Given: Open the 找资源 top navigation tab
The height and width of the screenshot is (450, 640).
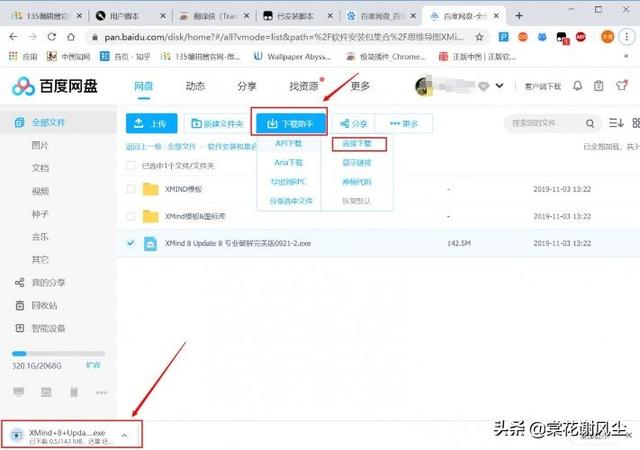Looking at the screenshot, I should tap(303, 86).
